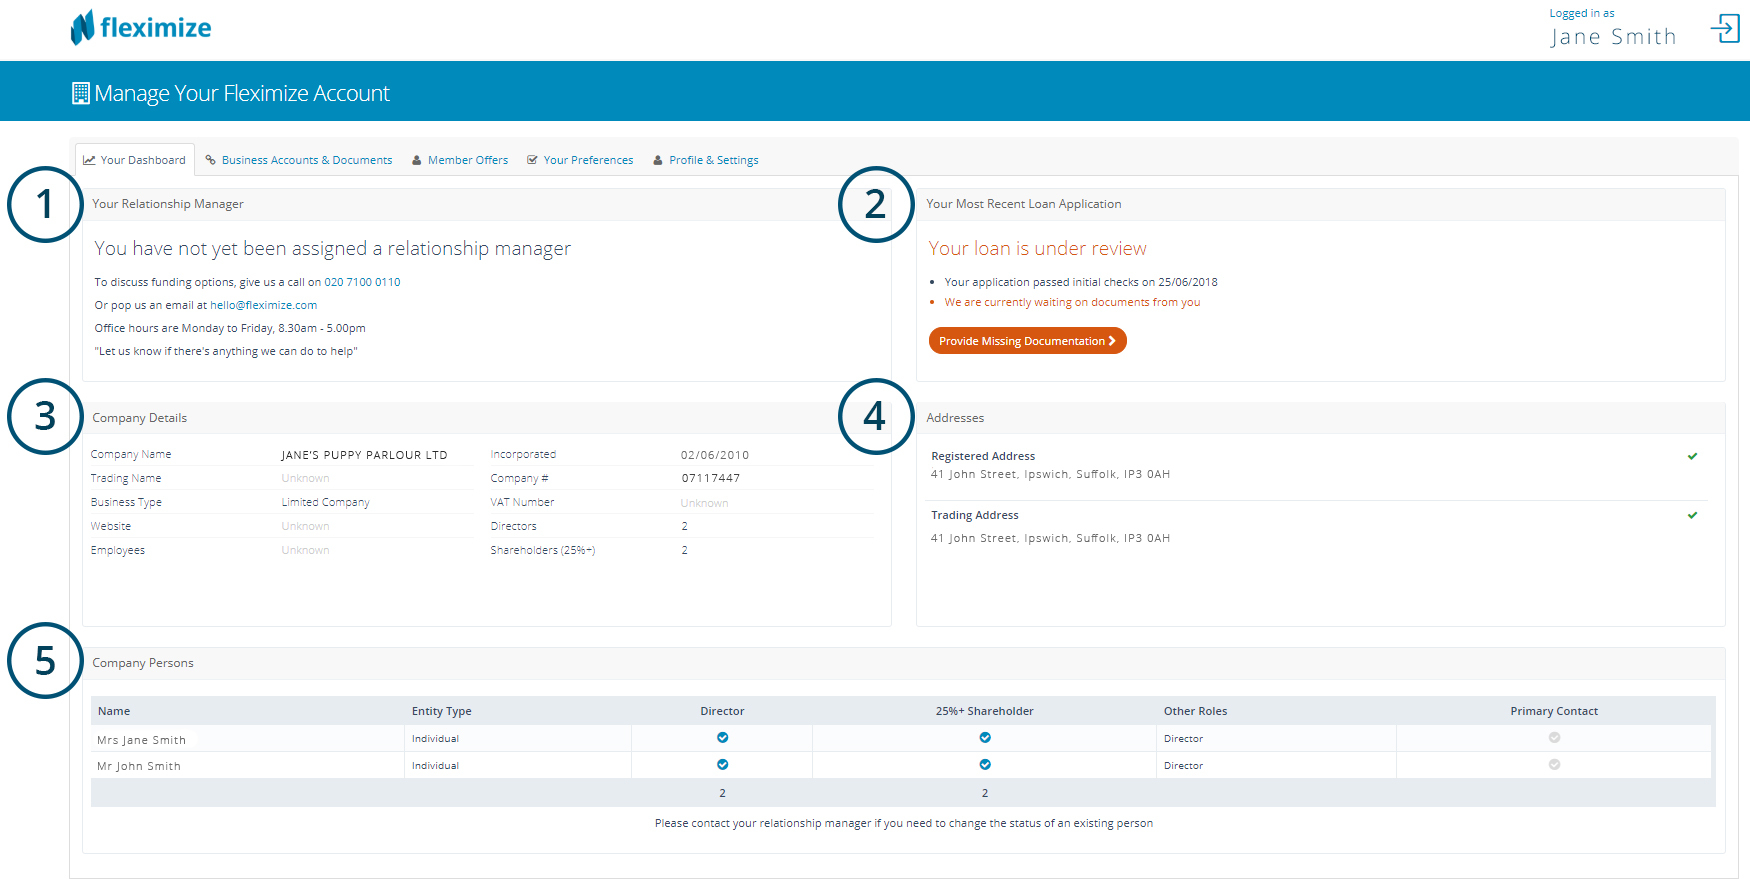Click the Primary Contact column header
The height and width of the screenshot is (889, 1750).
(x=1554, y=711)
